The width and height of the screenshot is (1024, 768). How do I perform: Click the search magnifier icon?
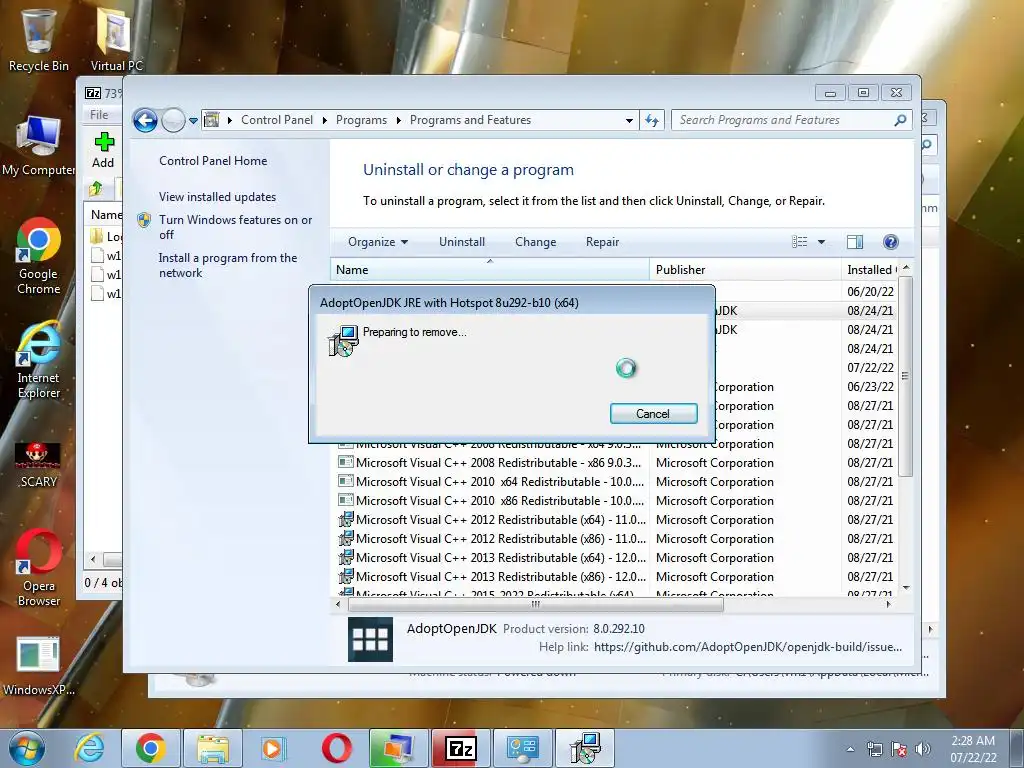[x=901, y=120]
